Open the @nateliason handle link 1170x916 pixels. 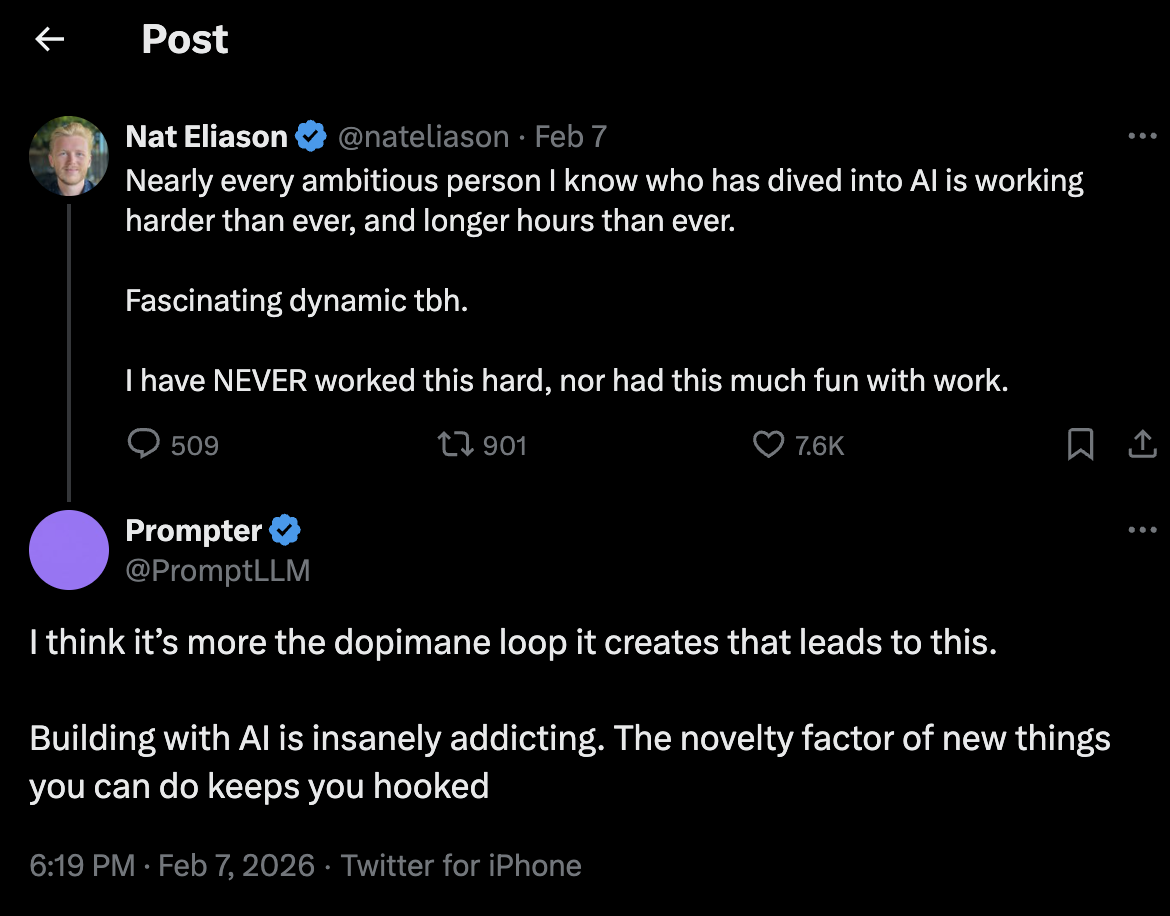423,136
